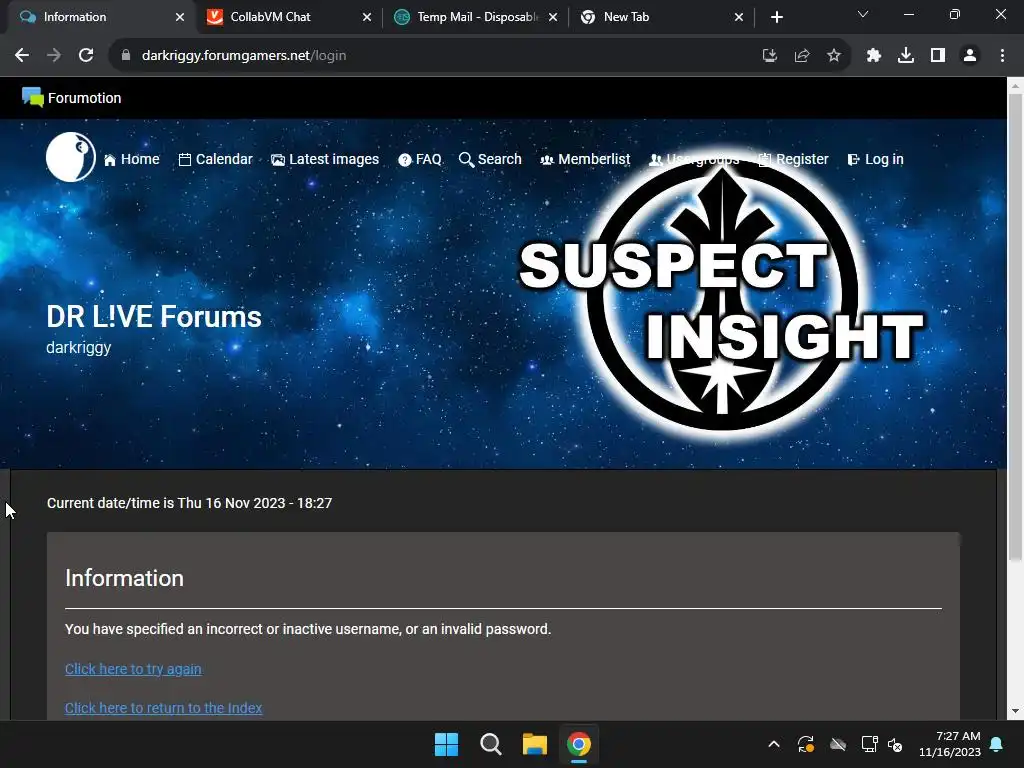Open Windows taskbar search
1024x768 pixels.
[490, 744]
